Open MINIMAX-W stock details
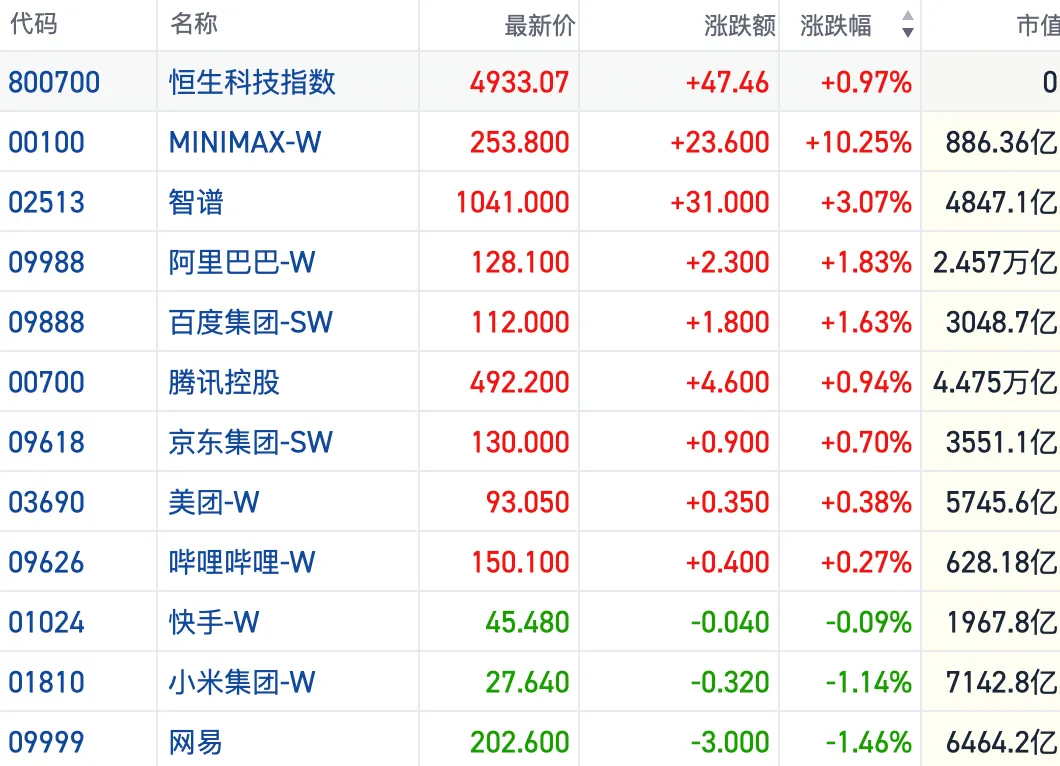 coord(245,143)
